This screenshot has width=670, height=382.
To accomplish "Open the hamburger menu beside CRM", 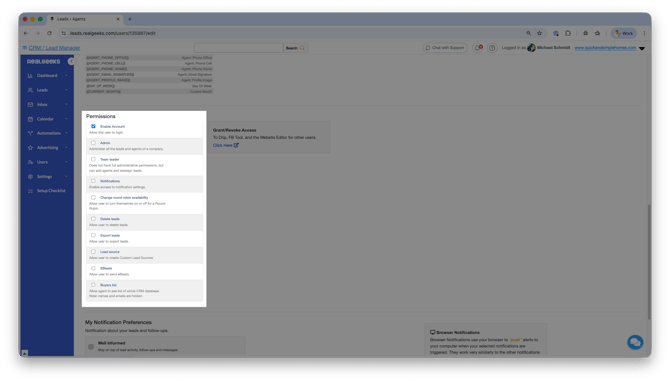I will click(24, 48).
